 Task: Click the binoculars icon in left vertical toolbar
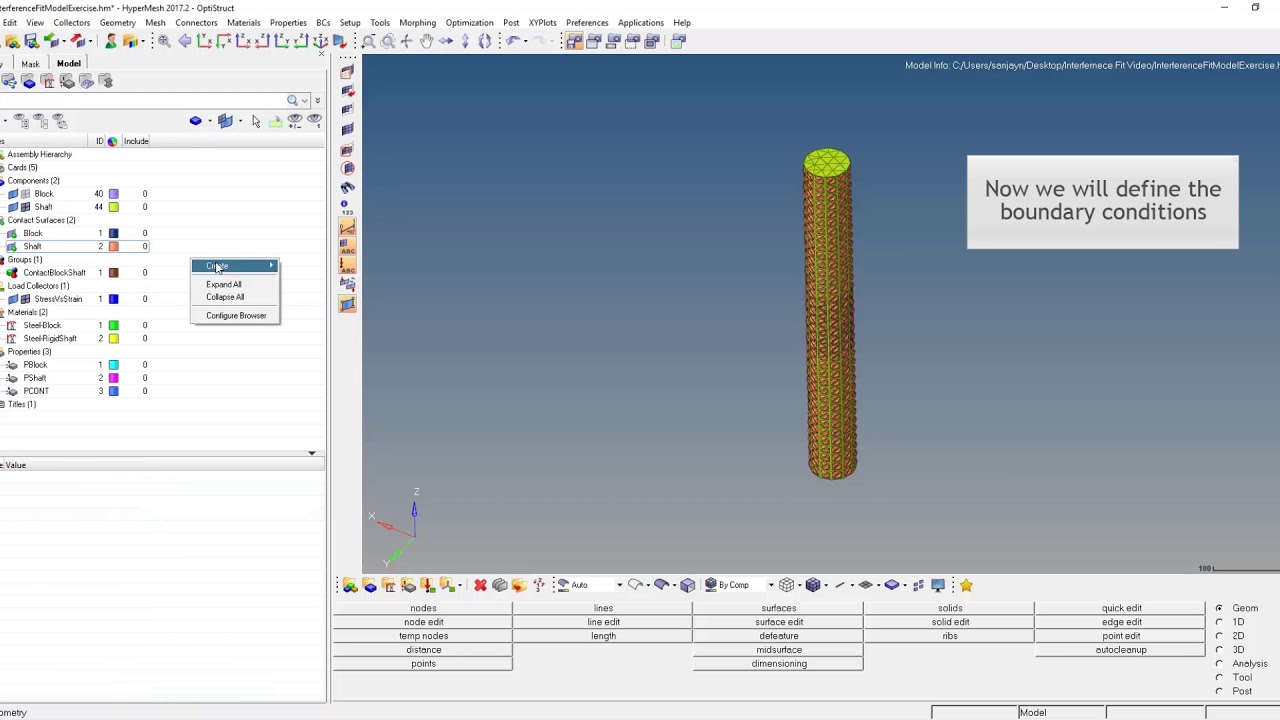[x=347, y=187]
